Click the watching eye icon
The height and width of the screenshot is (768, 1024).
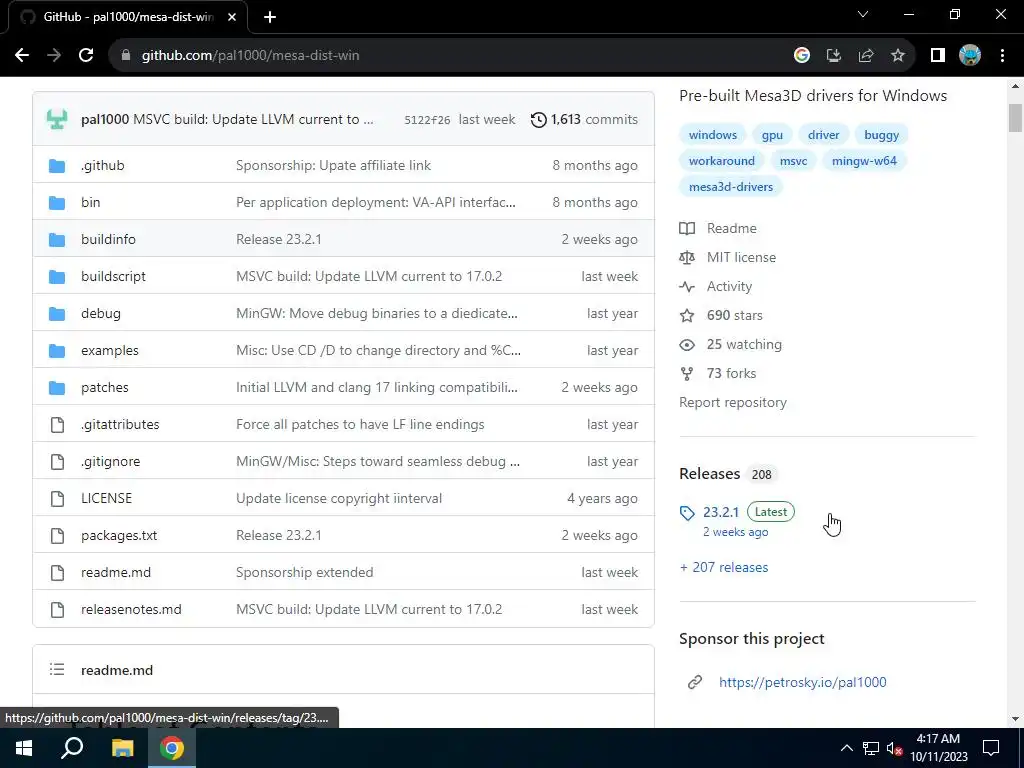point(686,345)
